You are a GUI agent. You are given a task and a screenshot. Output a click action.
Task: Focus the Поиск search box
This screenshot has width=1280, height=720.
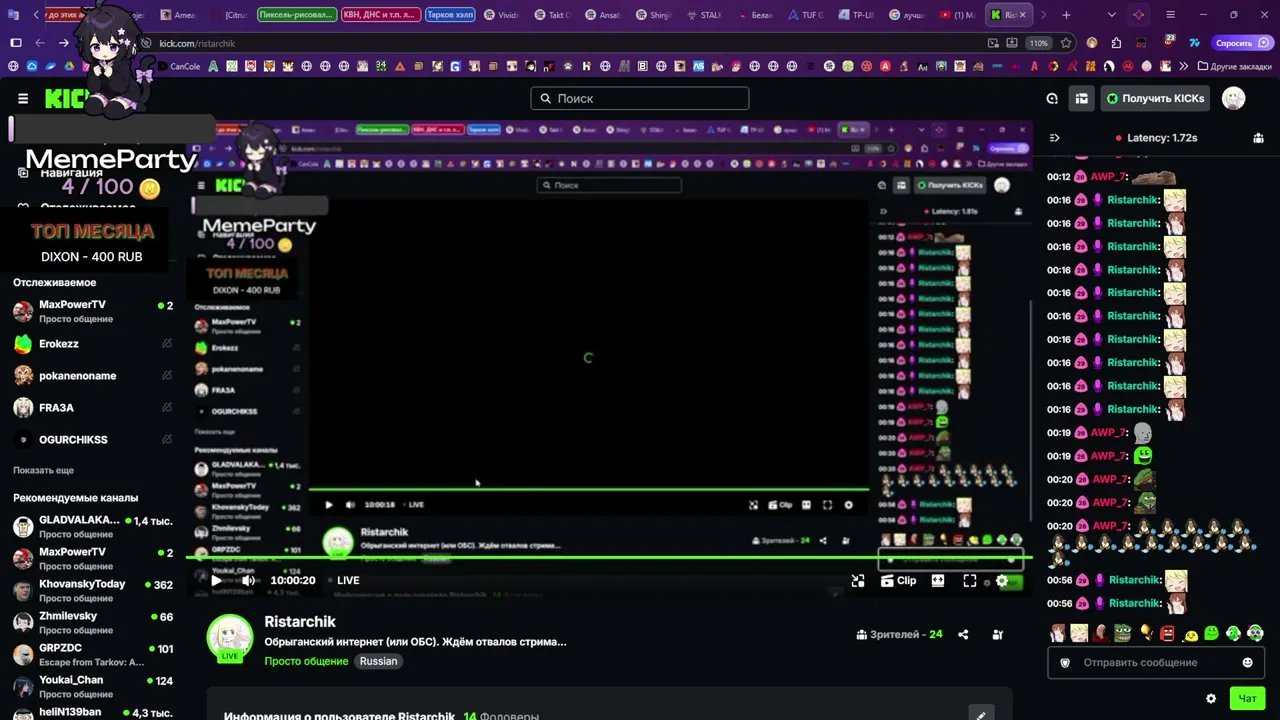tap(640, 98)
